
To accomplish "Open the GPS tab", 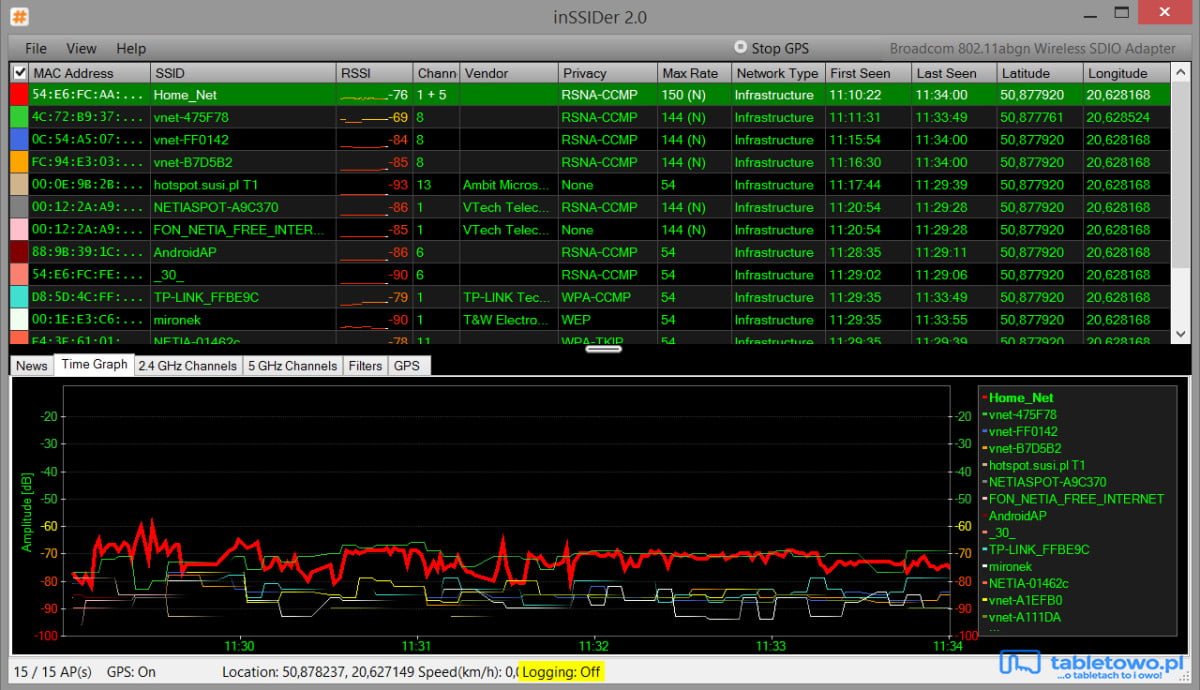I will pos(407,366).
